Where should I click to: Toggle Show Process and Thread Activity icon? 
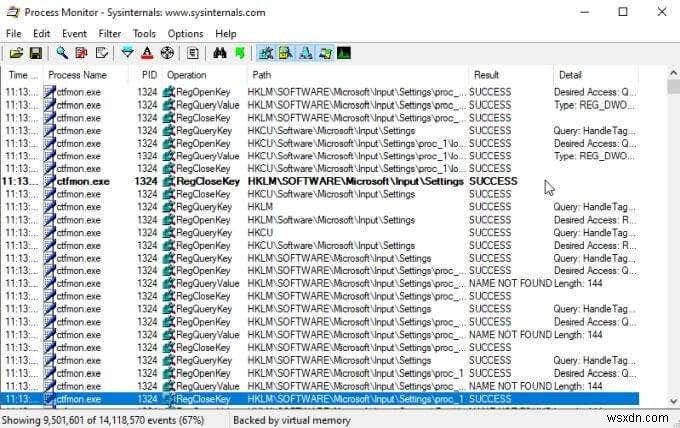pos(325,53)
